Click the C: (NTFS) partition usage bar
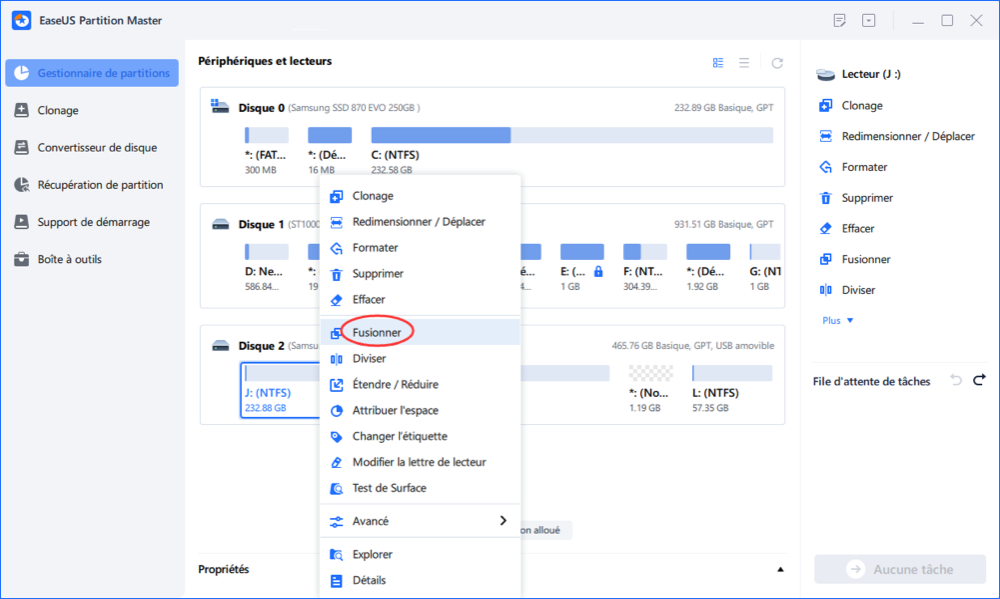 [x=571, y=135]
